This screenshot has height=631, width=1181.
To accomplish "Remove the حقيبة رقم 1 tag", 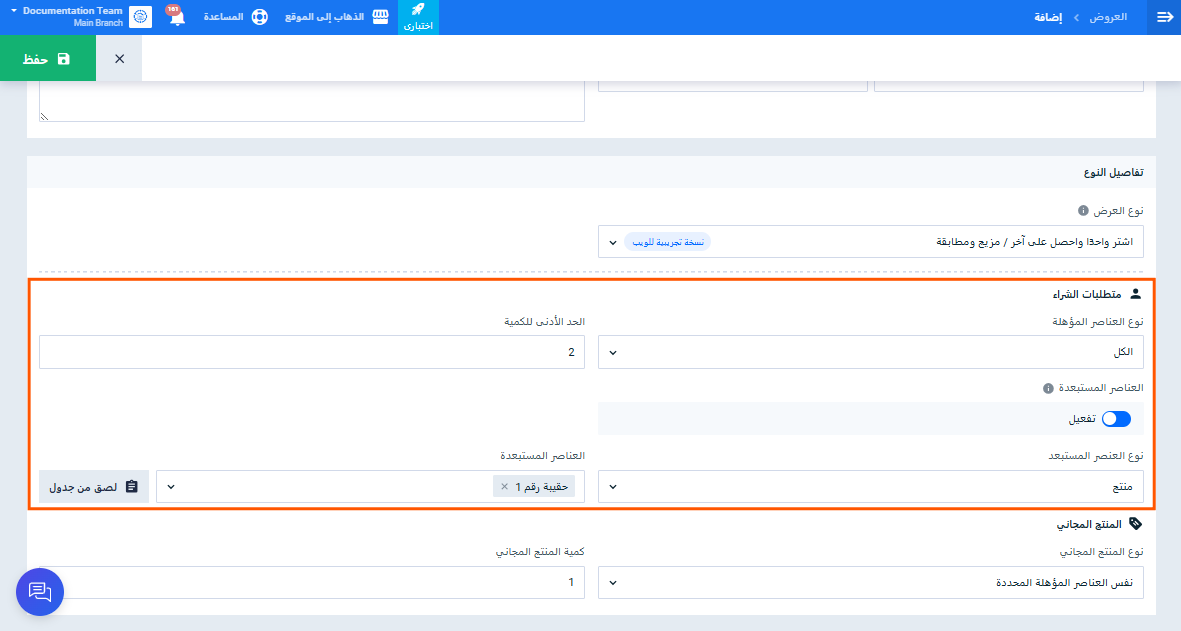I will [505, 487].
